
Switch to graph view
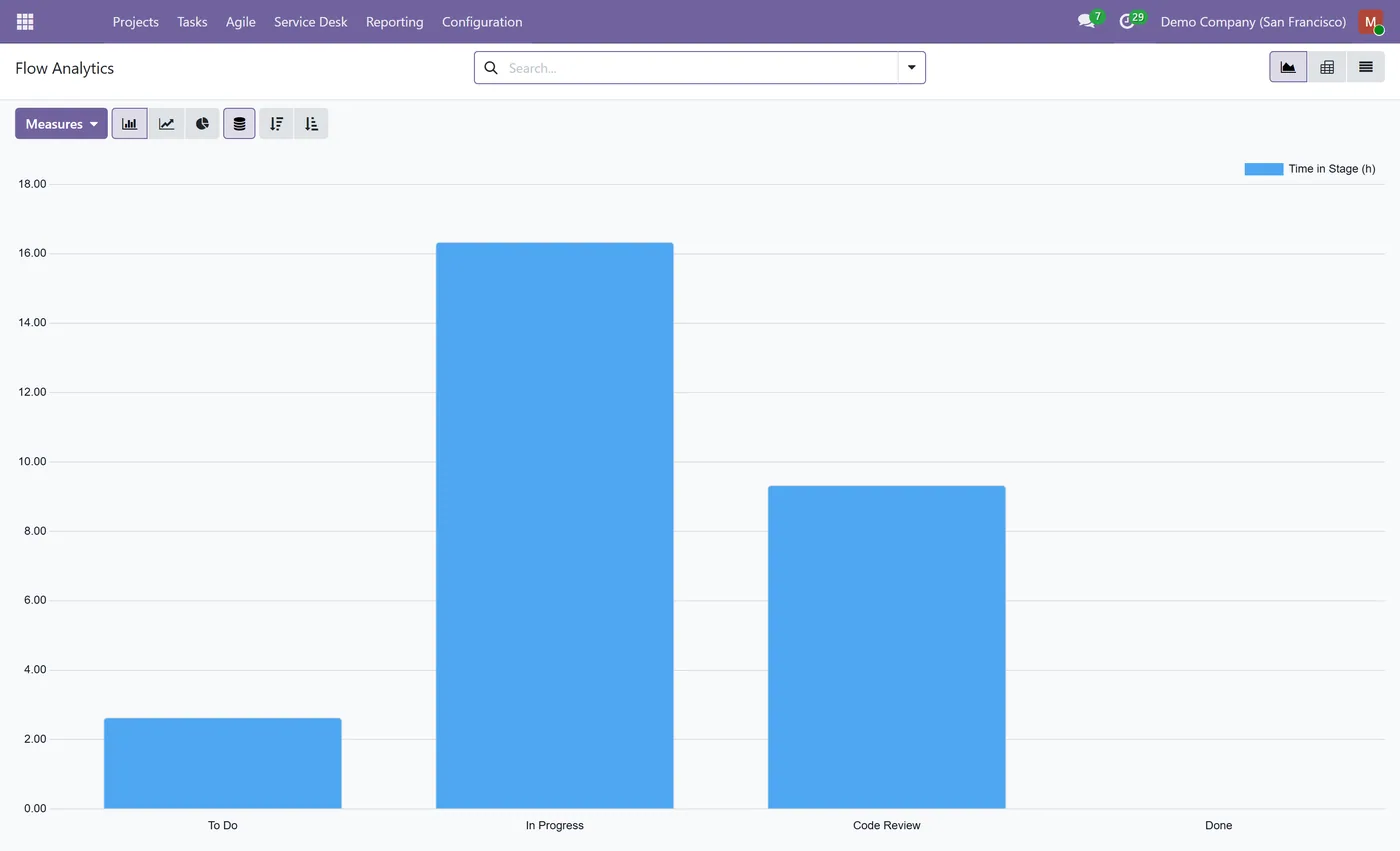click(1288, 67)
